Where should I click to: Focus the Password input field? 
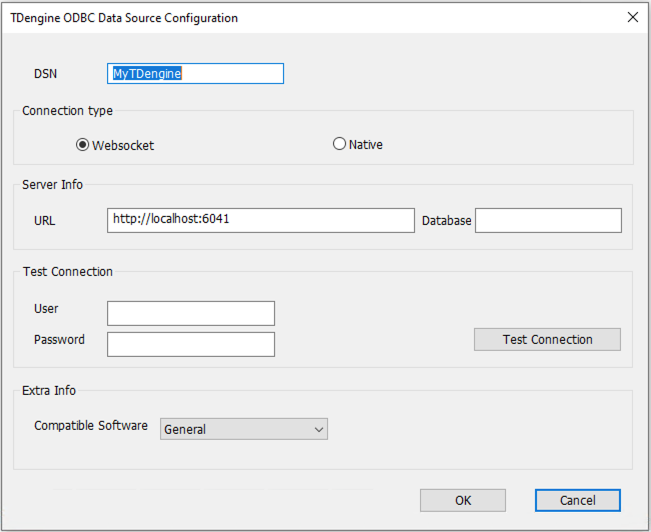(190, 344)
